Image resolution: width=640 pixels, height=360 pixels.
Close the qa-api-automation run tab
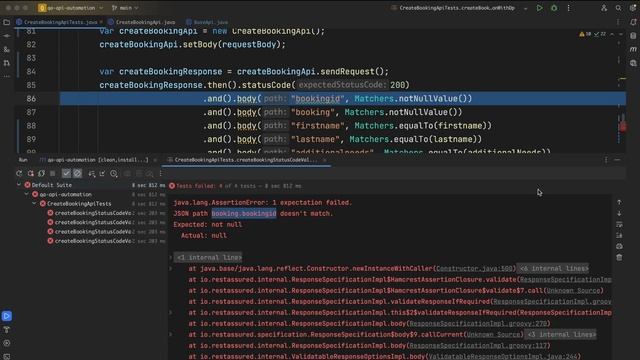[155, 160]
